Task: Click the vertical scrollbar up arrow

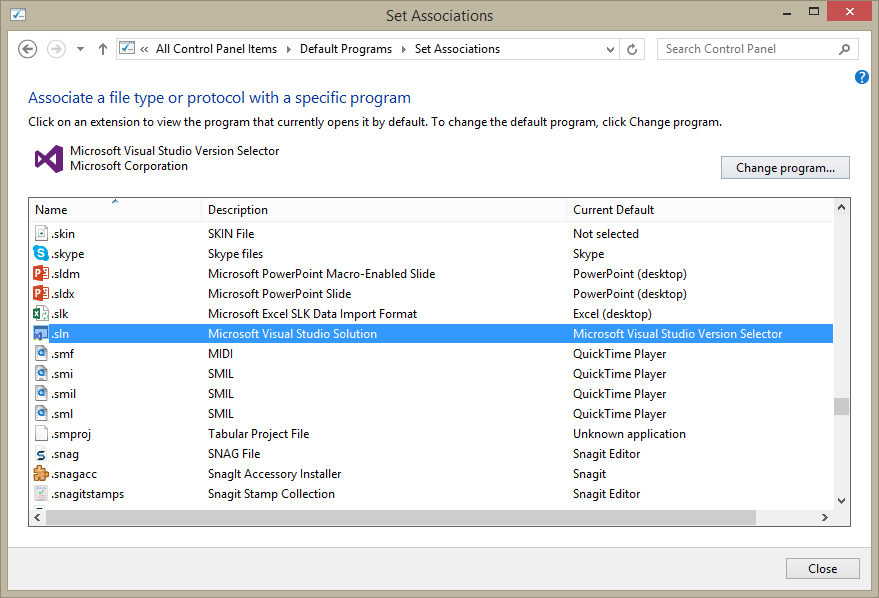Action: pos(841,207)
